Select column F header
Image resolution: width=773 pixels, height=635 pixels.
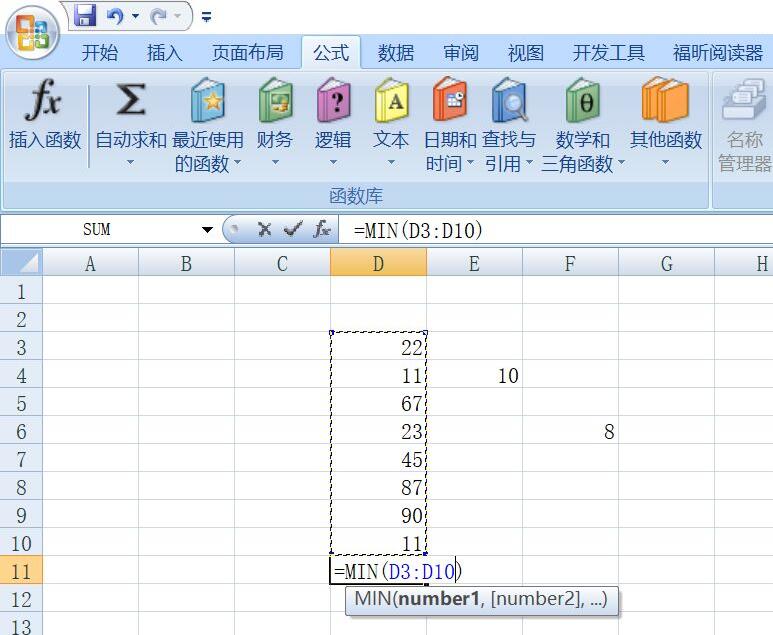pyautogui.click(x=570, y=263)
